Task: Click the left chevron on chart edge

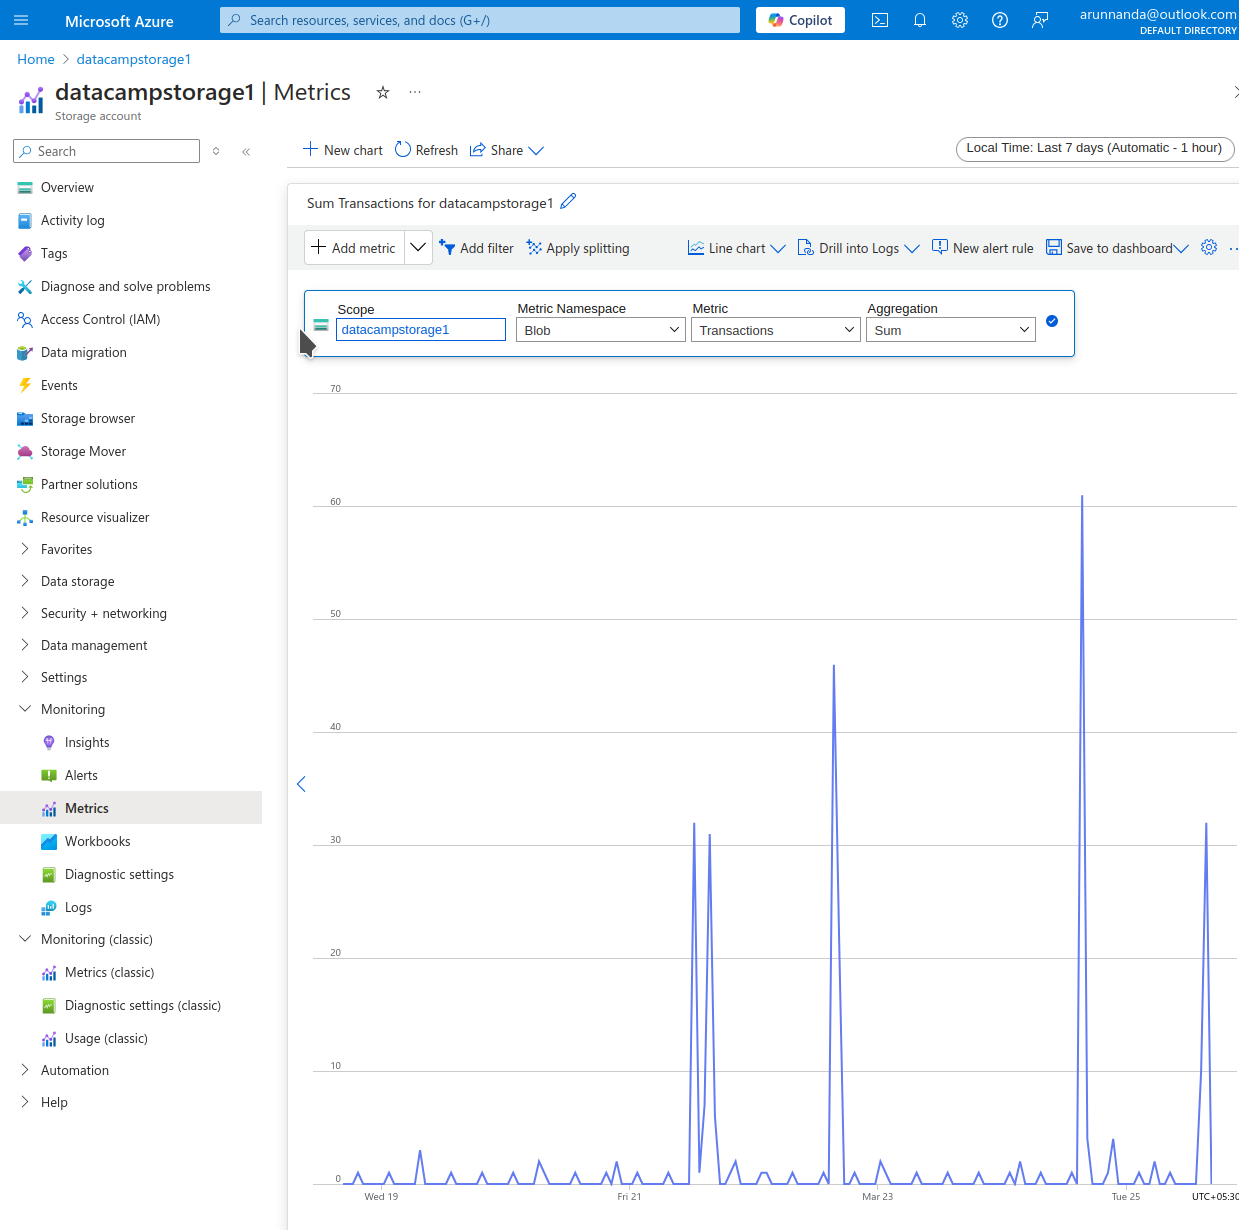Action: pos(301,784)
